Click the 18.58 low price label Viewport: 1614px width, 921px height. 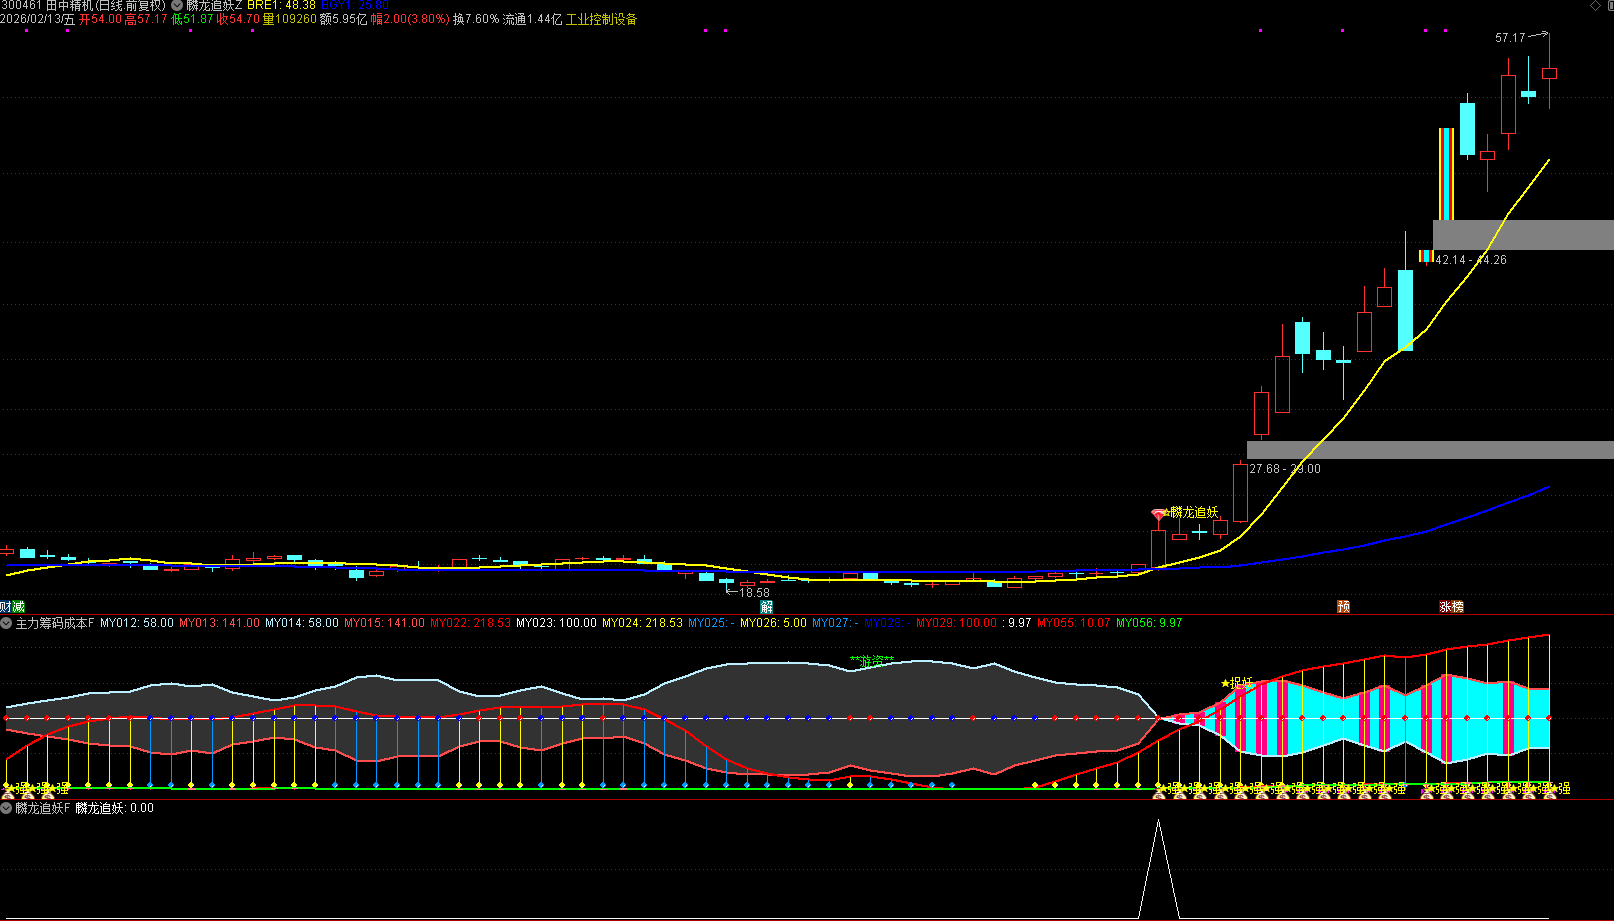pyautogui.click(x=754, y=593)
